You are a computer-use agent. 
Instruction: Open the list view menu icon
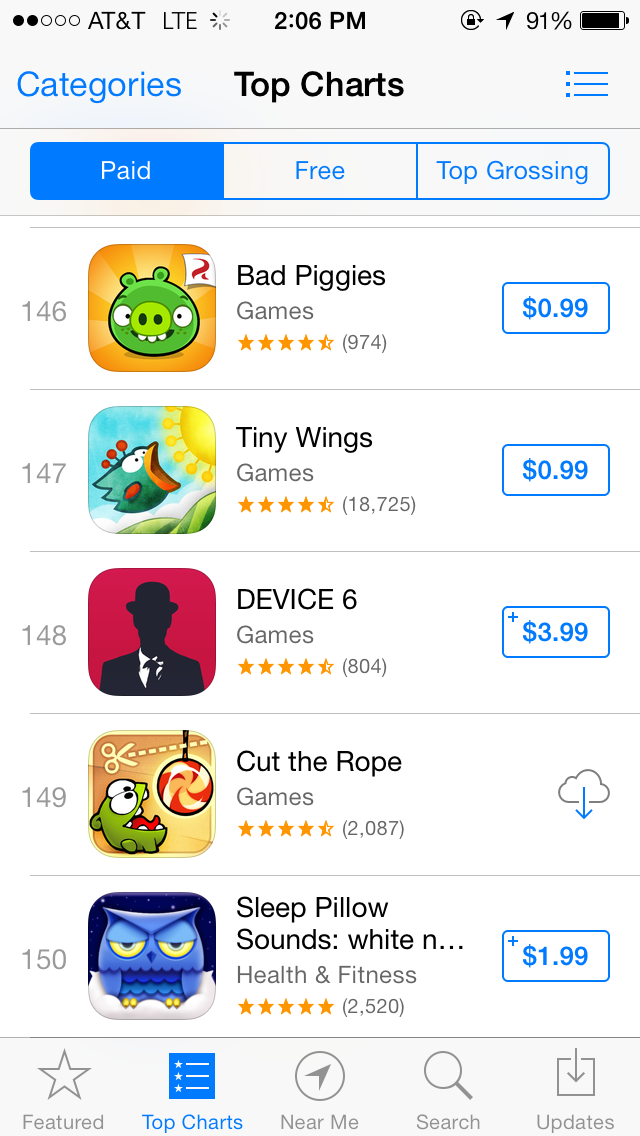586,84
